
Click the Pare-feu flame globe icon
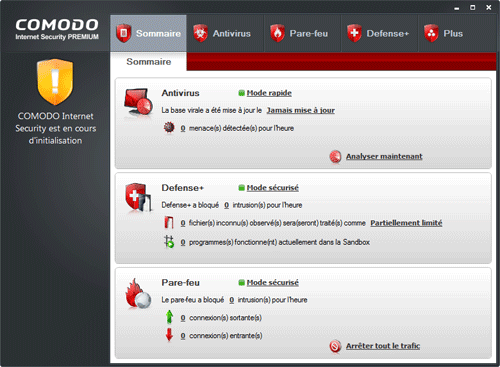138,293
